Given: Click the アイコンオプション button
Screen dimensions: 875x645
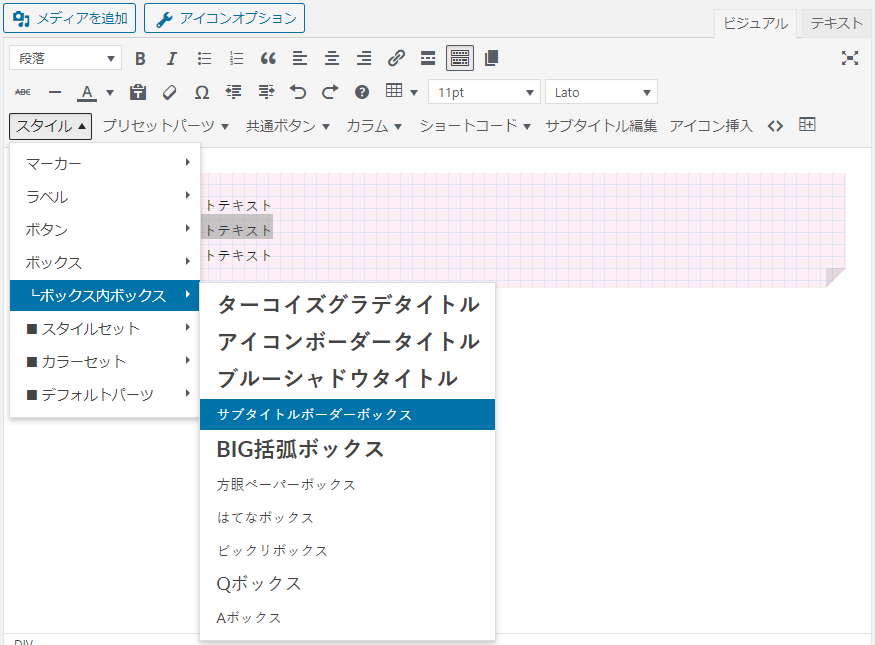Looking at the screenshot, I should 224,18.
